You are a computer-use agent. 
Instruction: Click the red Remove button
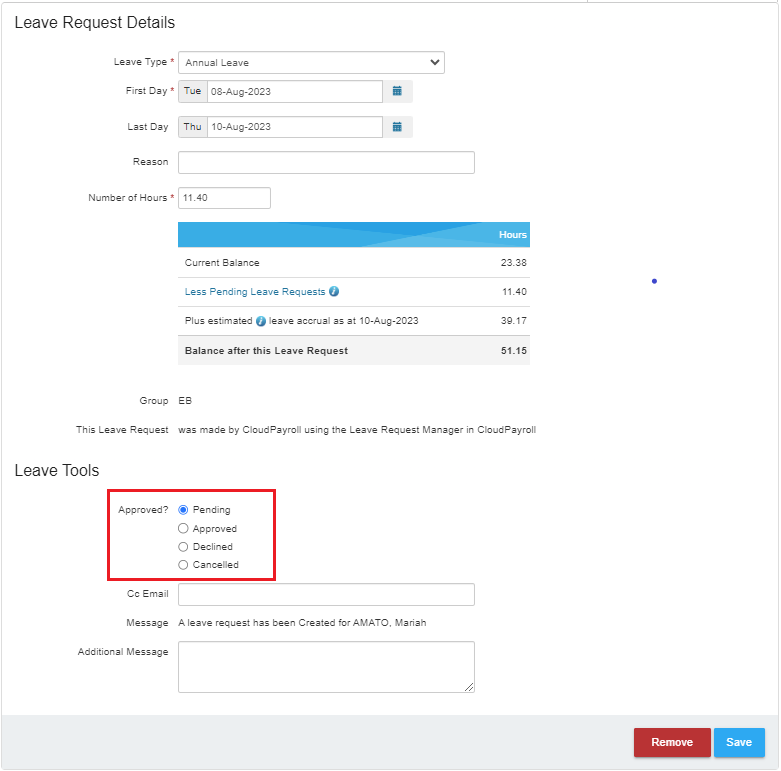[672, 742]
